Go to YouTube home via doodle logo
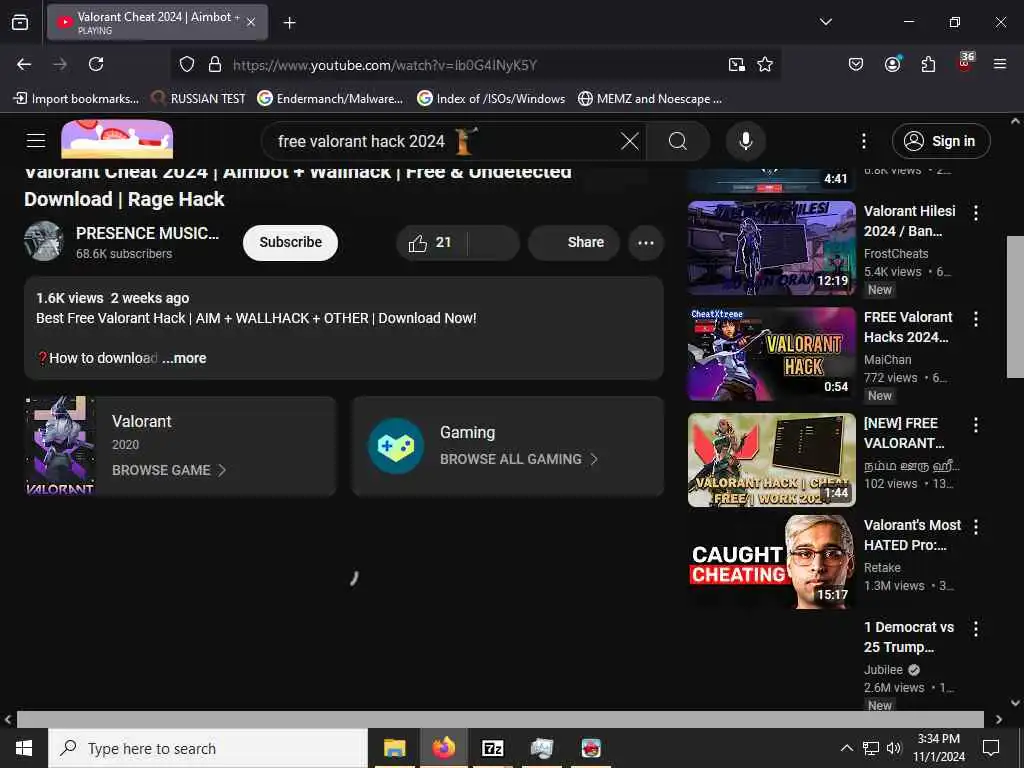 pyautogui.click(x=117, y=139)
